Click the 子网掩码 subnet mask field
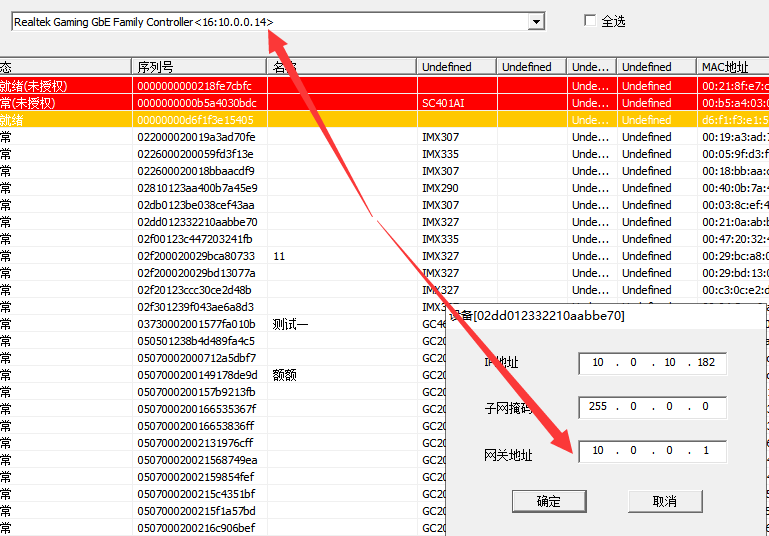 (x=652, y=407)
